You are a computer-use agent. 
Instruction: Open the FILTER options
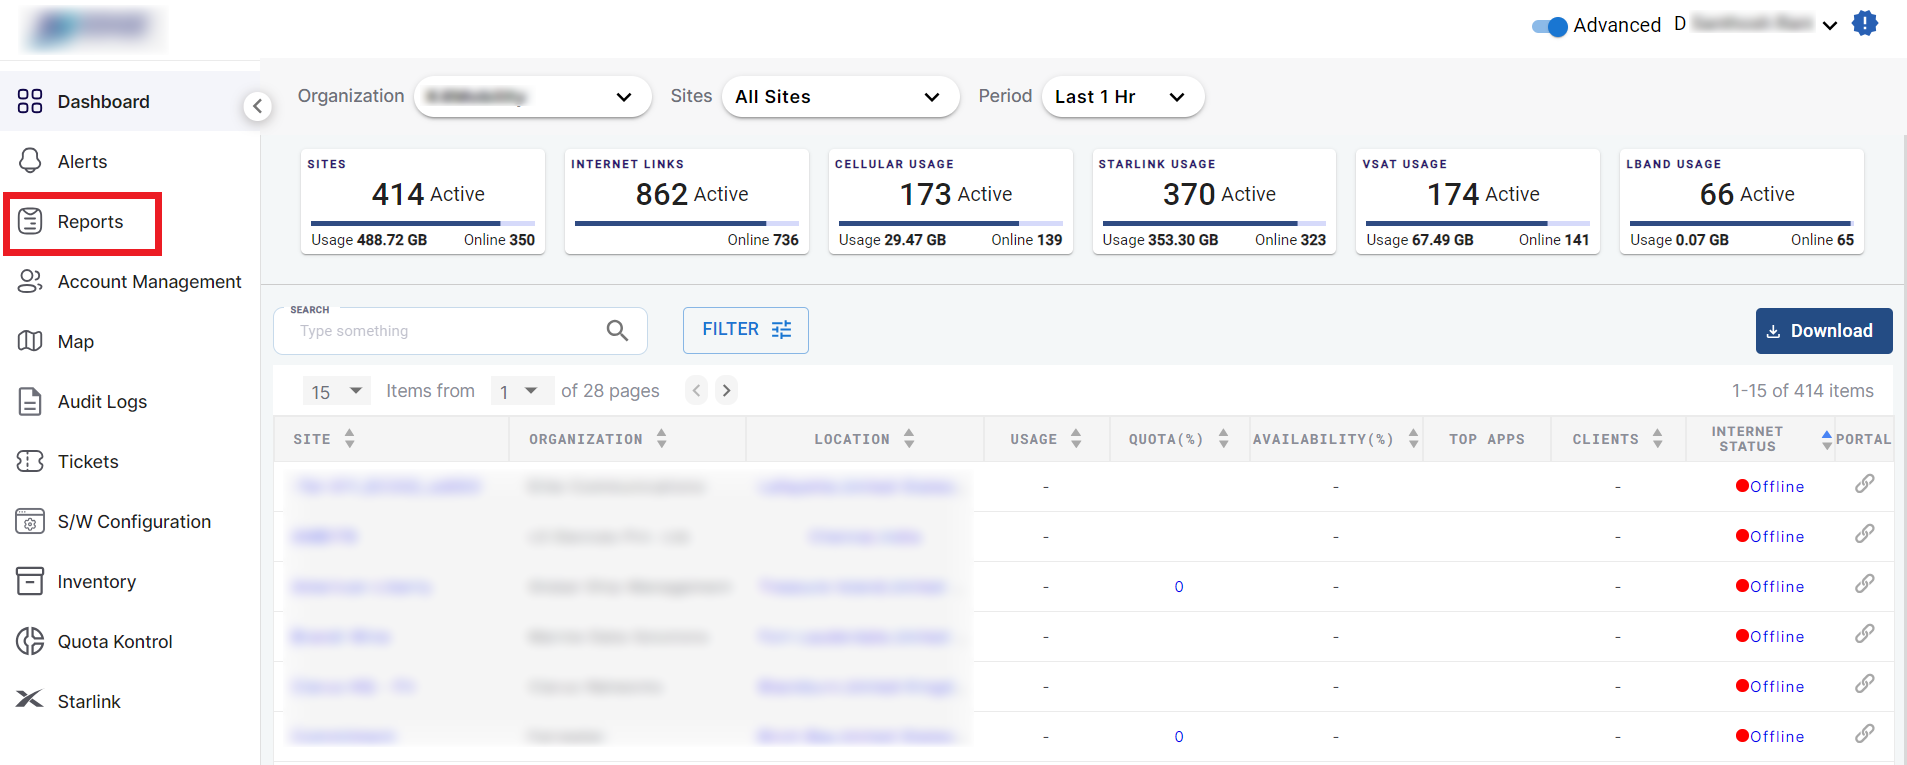click(745, 330)
